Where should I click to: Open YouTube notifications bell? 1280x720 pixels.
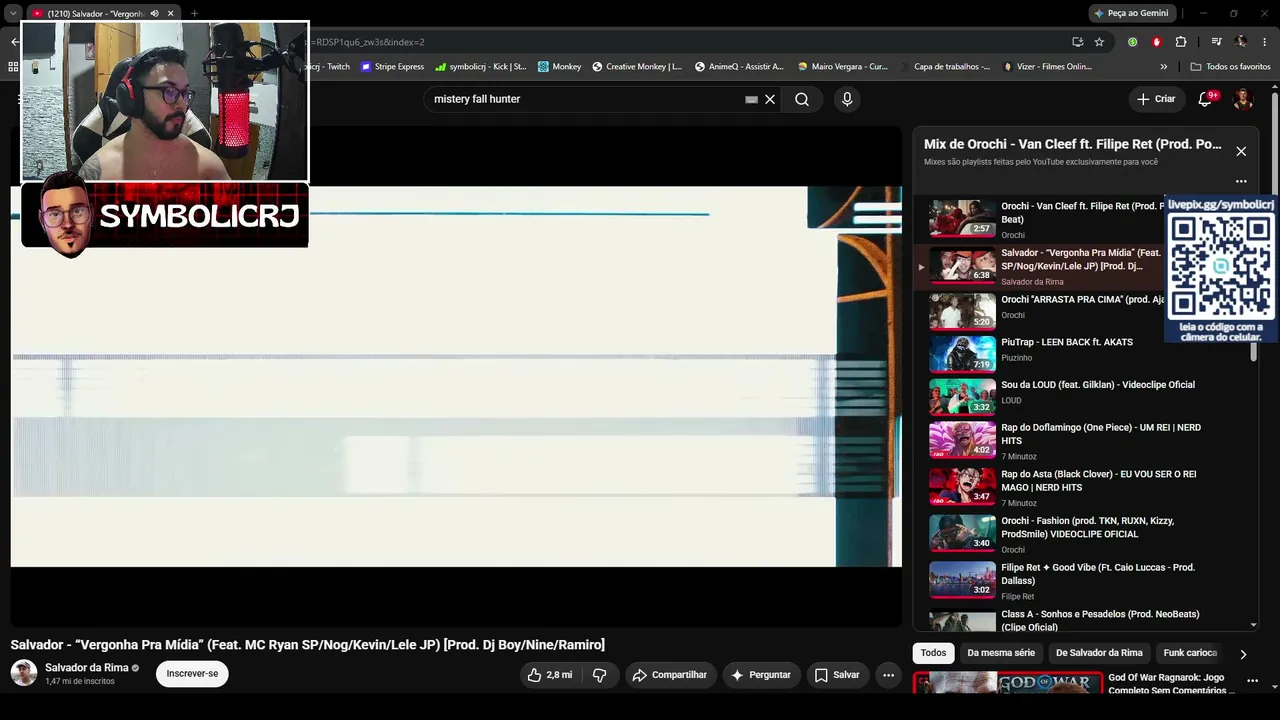click(x=1205, y=99)
